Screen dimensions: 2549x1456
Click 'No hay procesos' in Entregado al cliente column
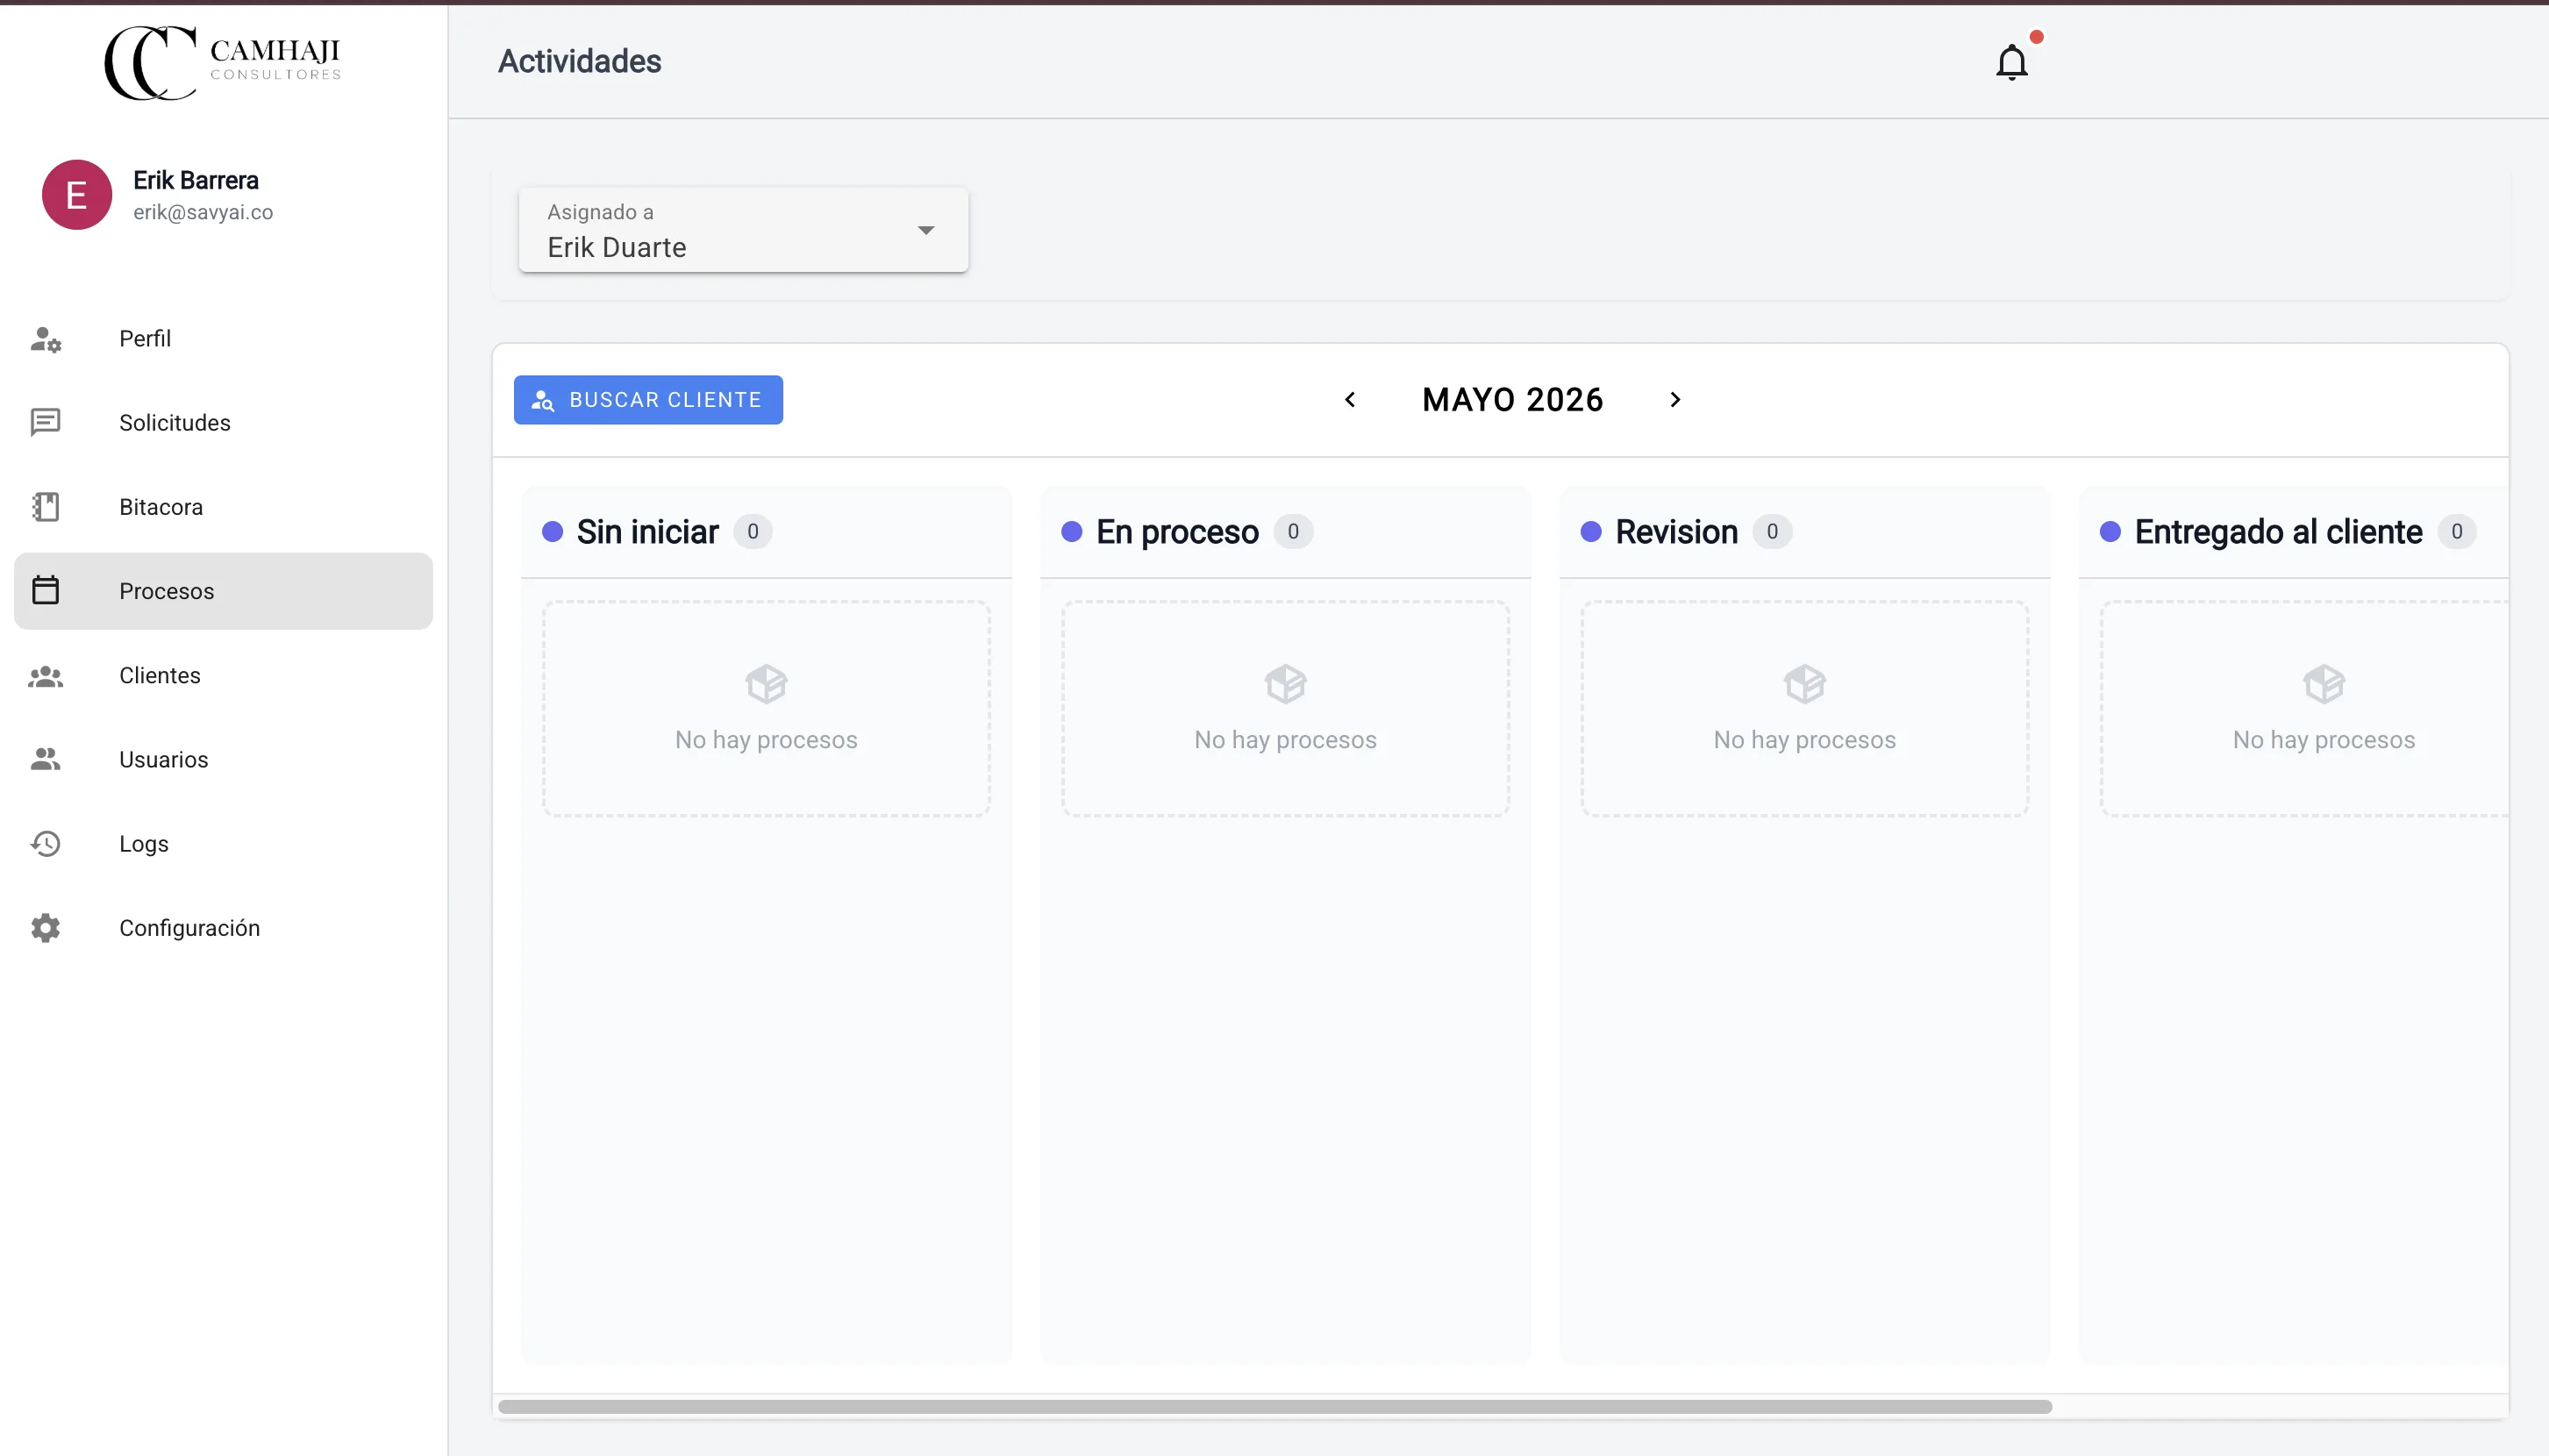click(2323, 740)
